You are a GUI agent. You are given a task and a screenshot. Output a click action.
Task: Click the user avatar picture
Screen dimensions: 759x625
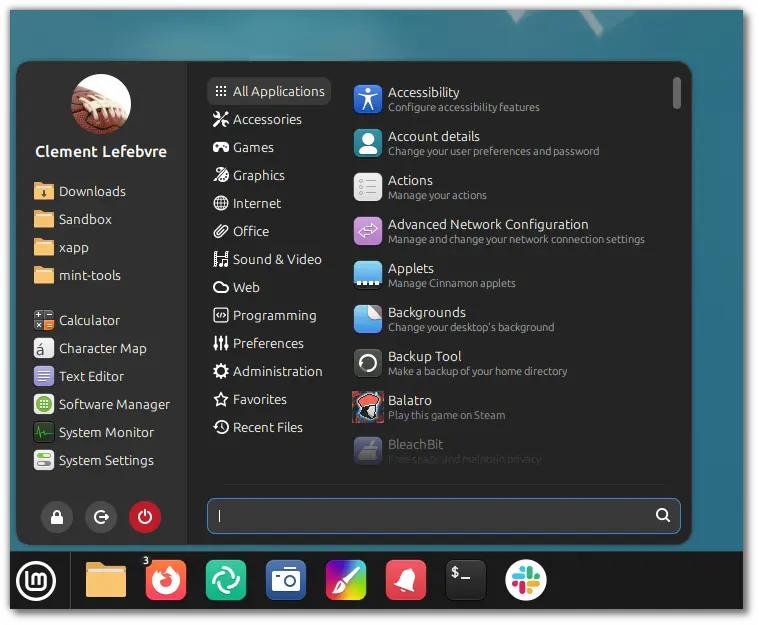pyautogui.click(x=101, y=105)
